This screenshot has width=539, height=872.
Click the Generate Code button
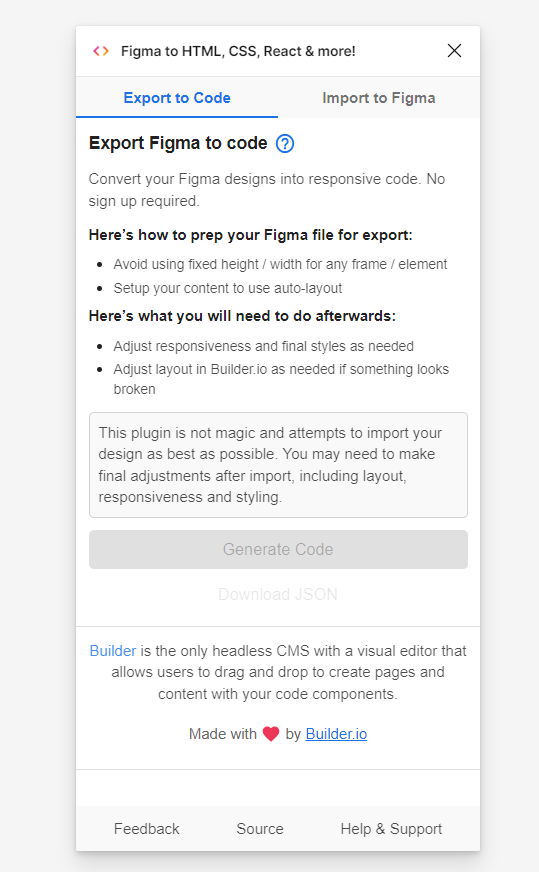[x=278, y=549]
